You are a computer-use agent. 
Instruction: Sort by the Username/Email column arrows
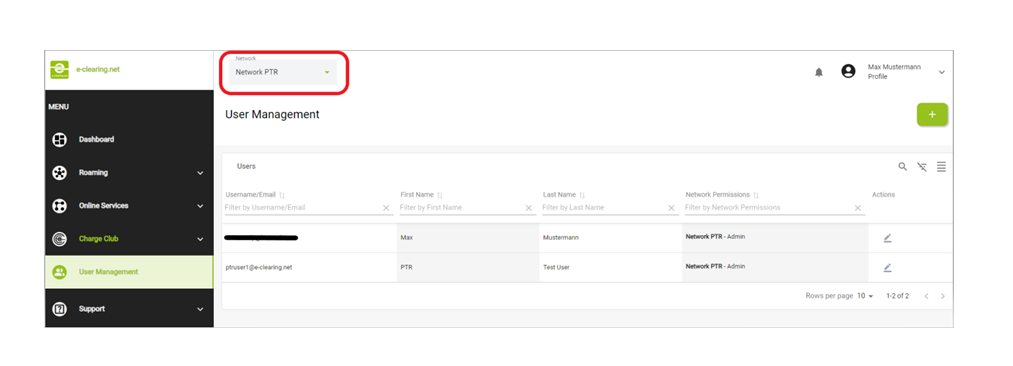(282, 195)
